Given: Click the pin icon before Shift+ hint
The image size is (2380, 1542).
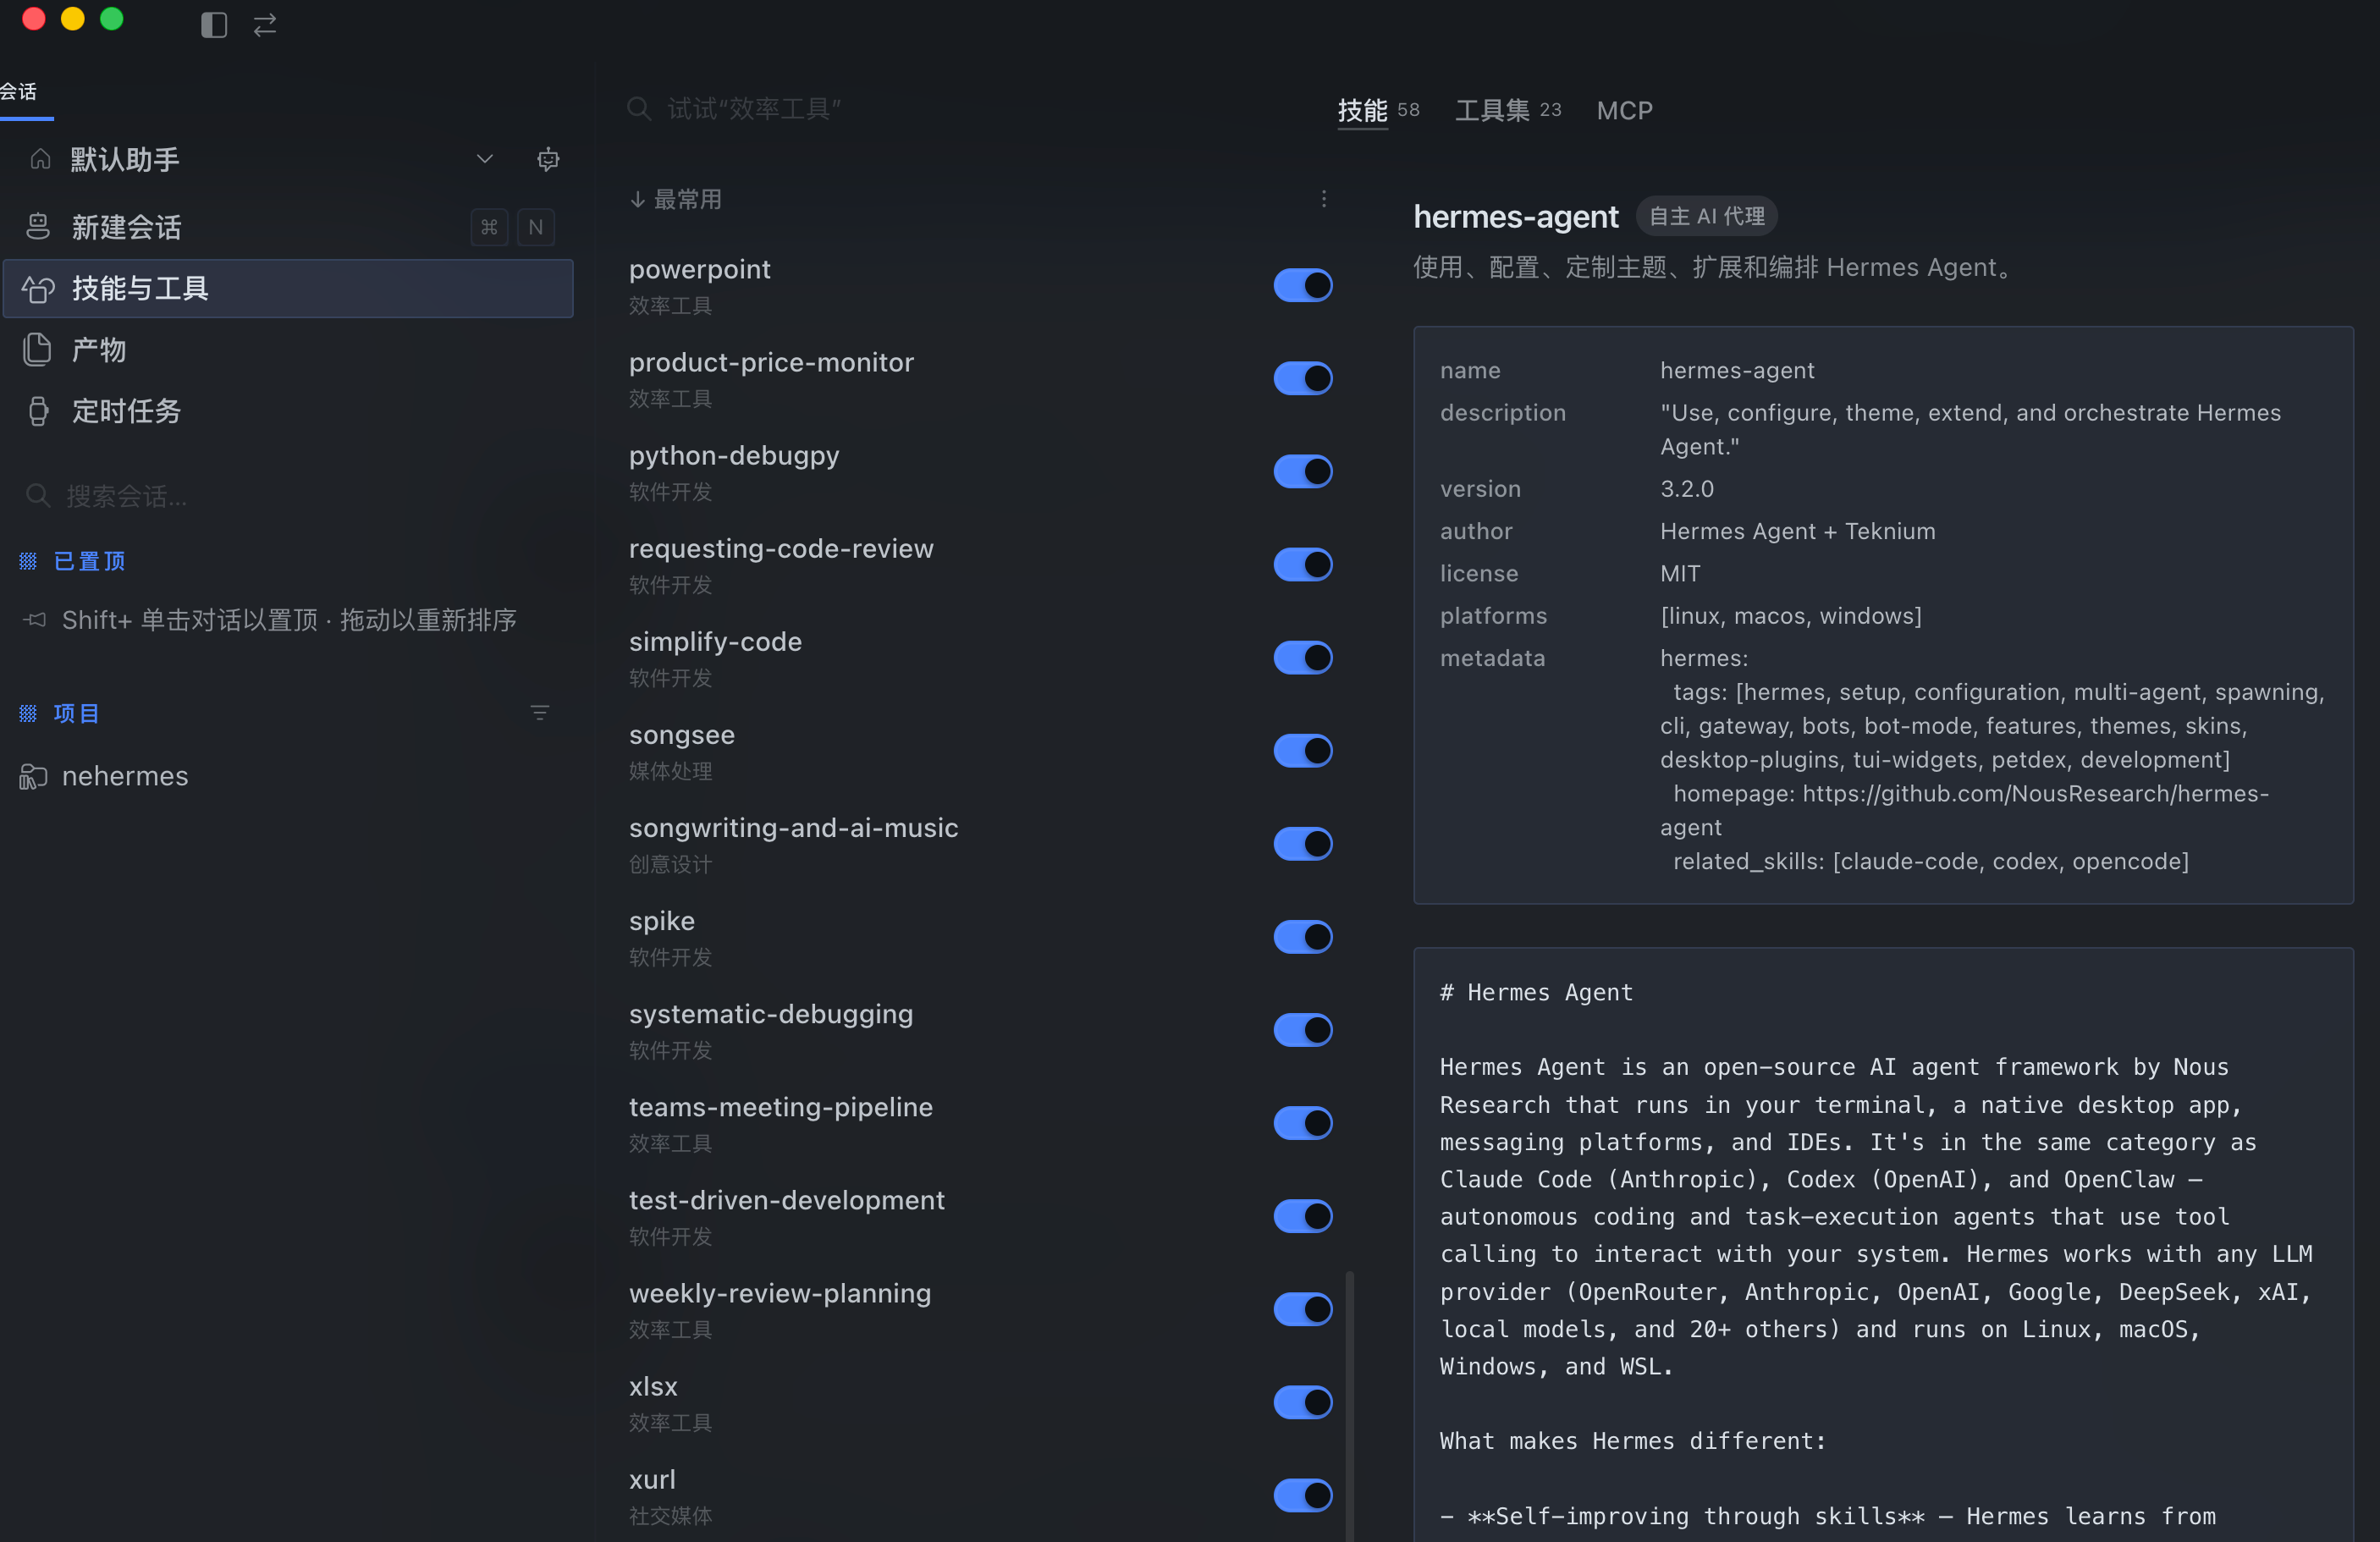Looking at the screenshot, I should click(35, 620).
